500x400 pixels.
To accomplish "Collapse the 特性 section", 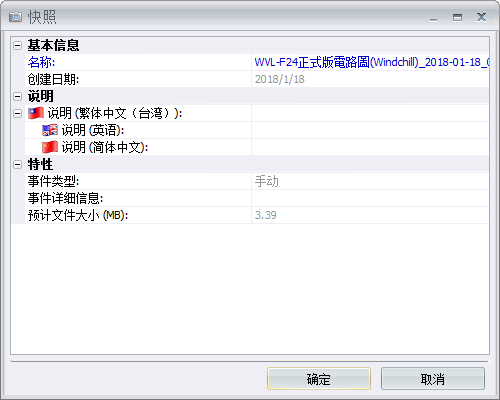I will coord(17,164).
